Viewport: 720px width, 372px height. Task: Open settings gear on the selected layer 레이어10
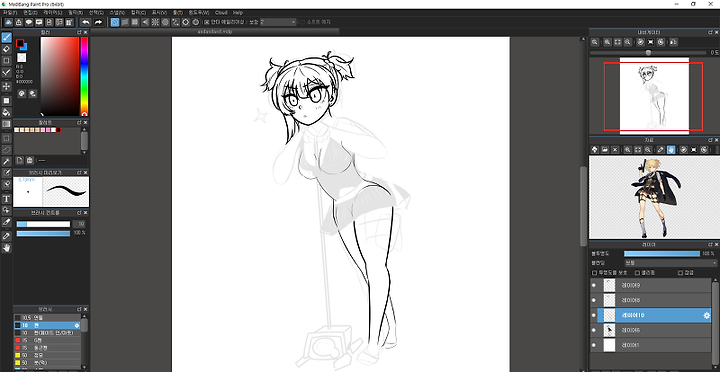707,316
